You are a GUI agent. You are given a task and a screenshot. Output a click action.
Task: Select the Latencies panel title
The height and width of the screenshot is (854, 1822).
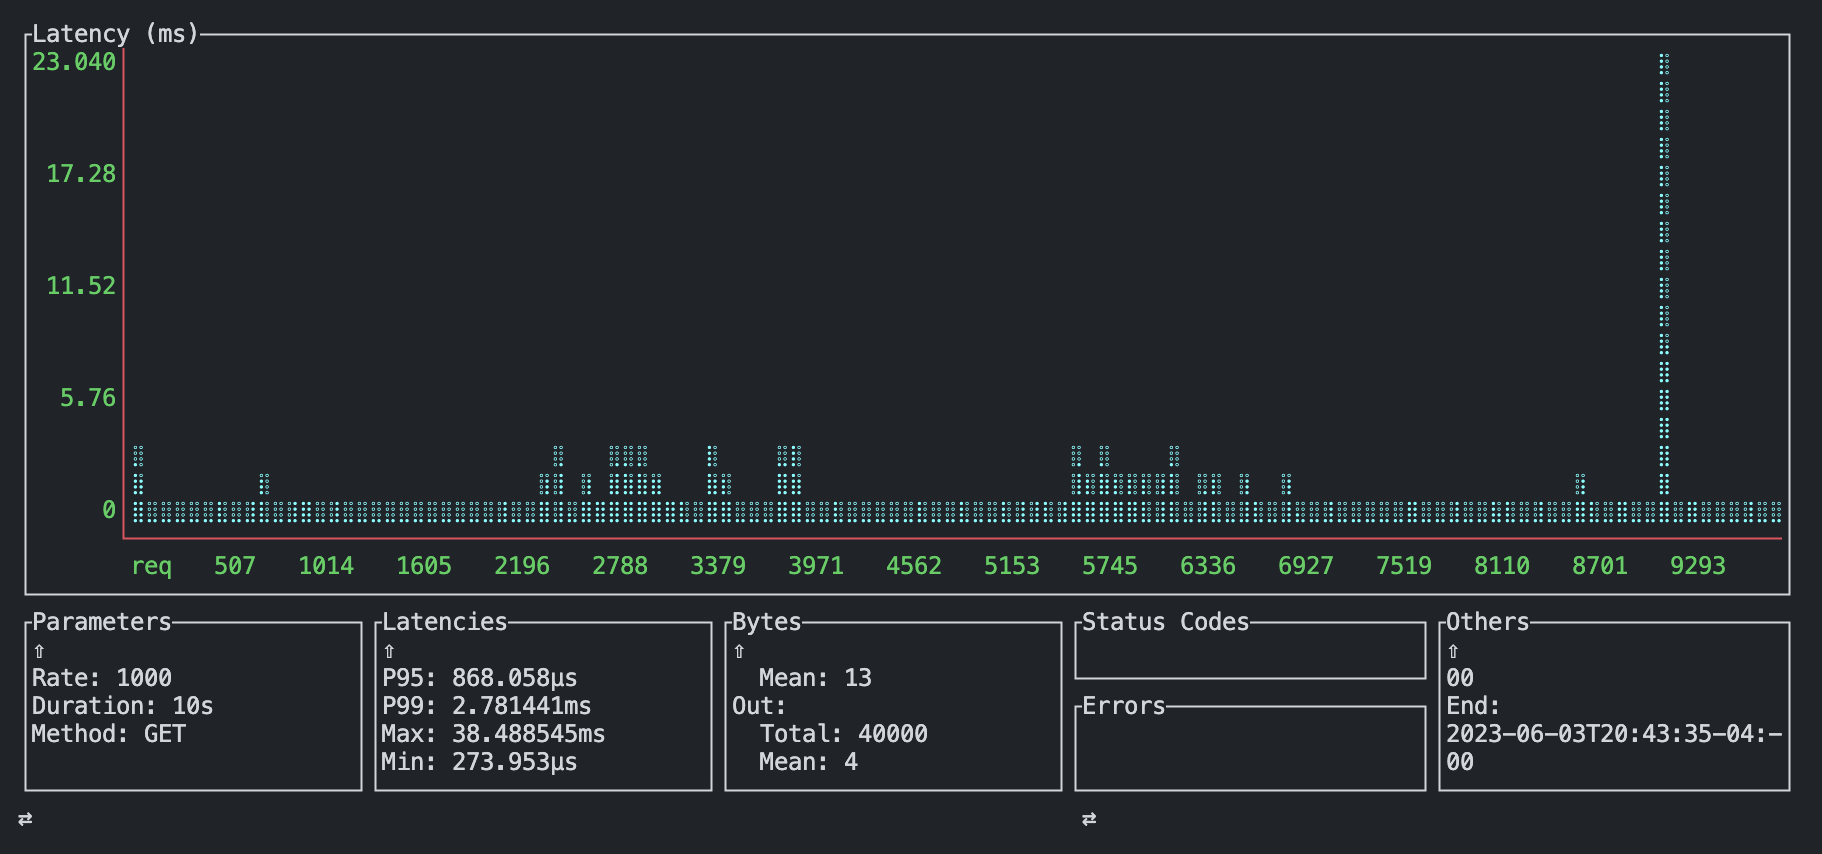point(445,622)
